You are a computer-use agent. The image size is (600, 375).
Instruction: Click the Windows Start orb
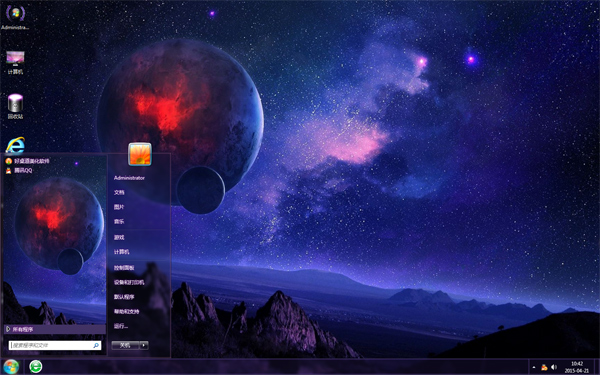pos(11,367)
